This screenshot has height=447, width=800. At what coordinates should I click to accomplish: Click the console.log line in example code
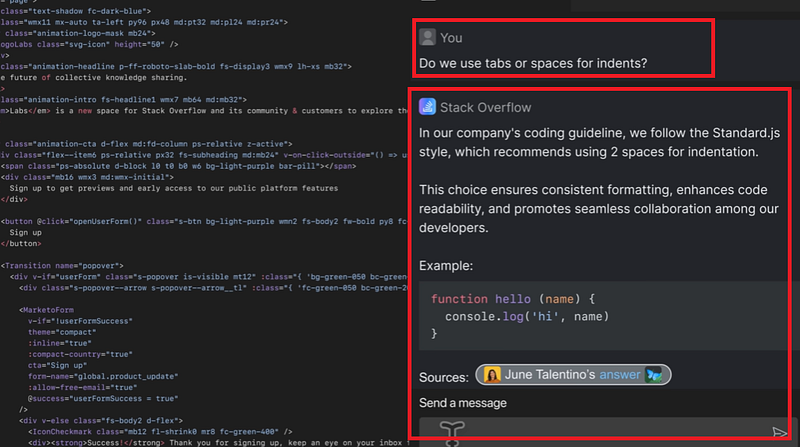[x=527, y=316]
